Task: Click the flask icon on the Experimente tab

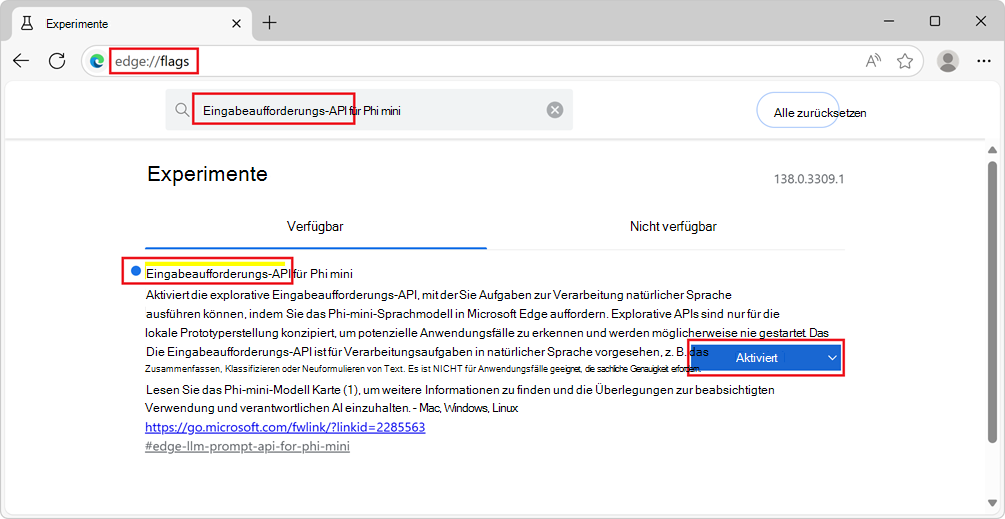Action: click(26, 24)
